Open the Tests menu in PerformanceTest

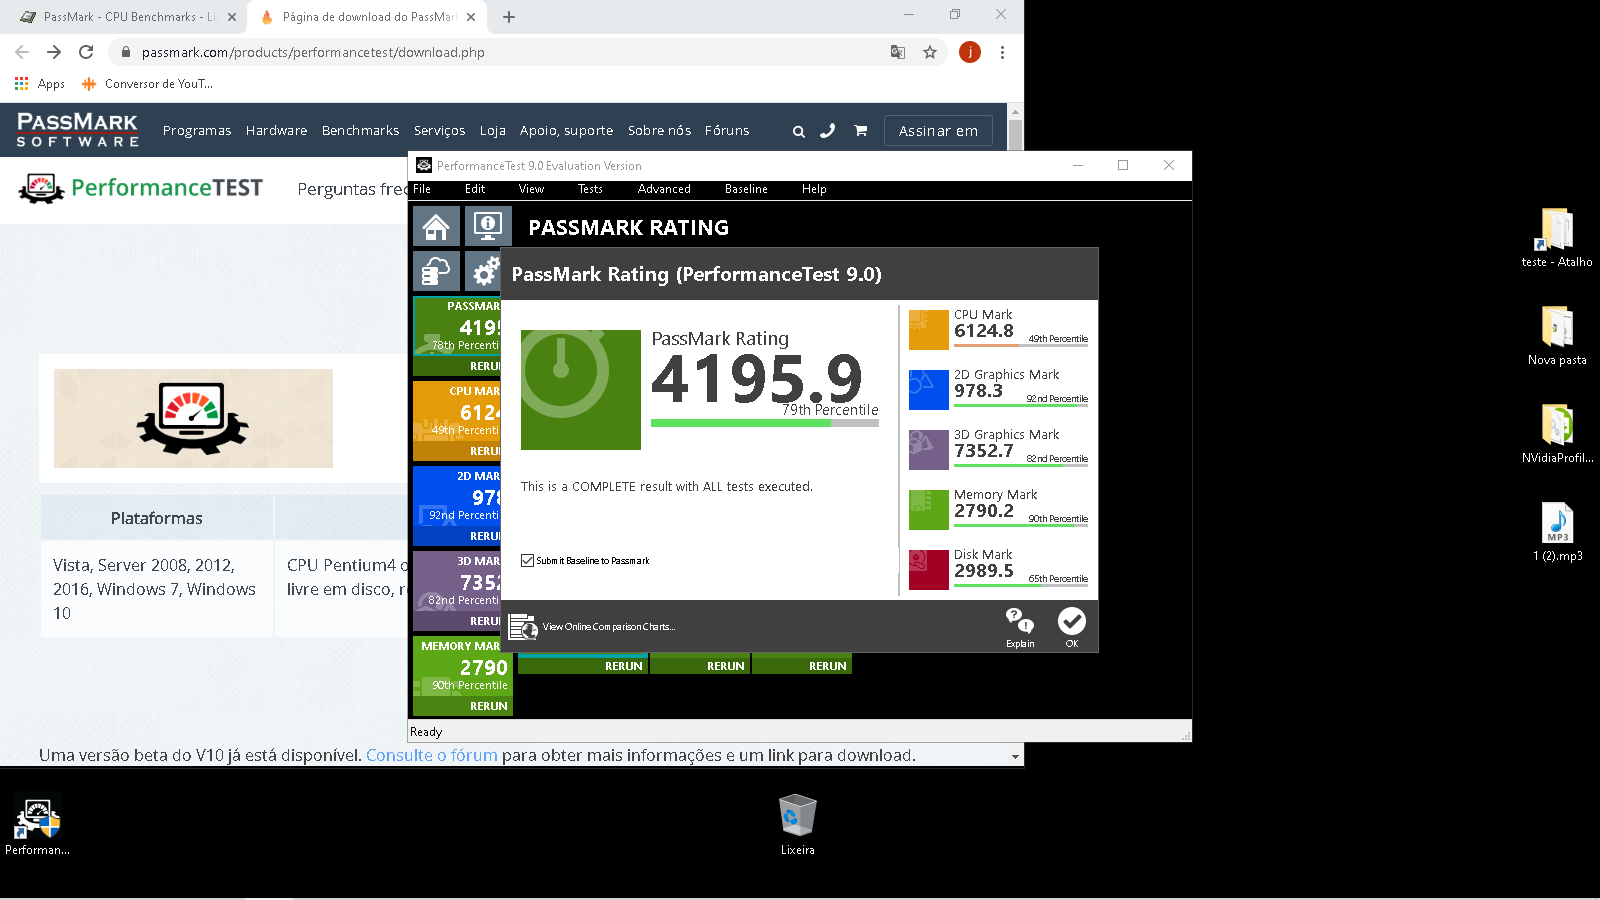pos(590,189)
